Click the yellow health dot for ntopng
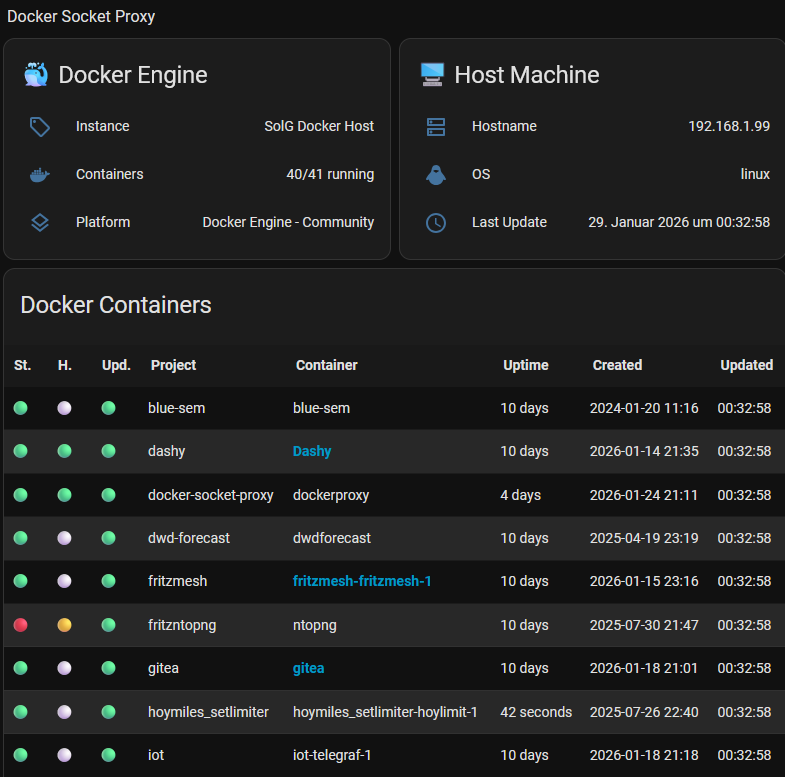 pos(65,625)
